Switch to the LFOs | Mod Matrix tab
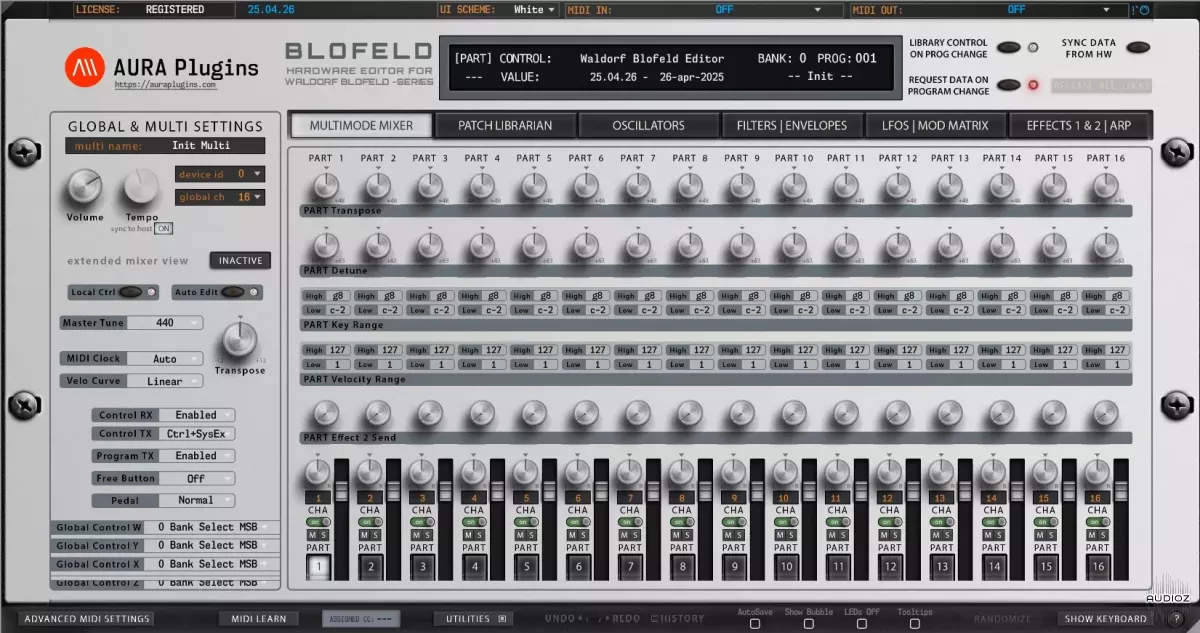 [934, 125]
